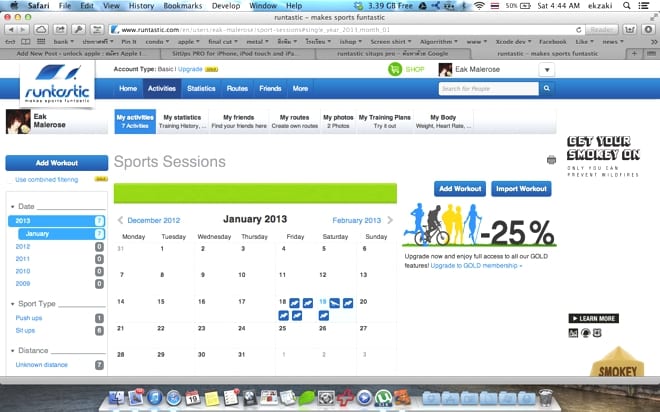Go back with Safari's back arrow

11,29
